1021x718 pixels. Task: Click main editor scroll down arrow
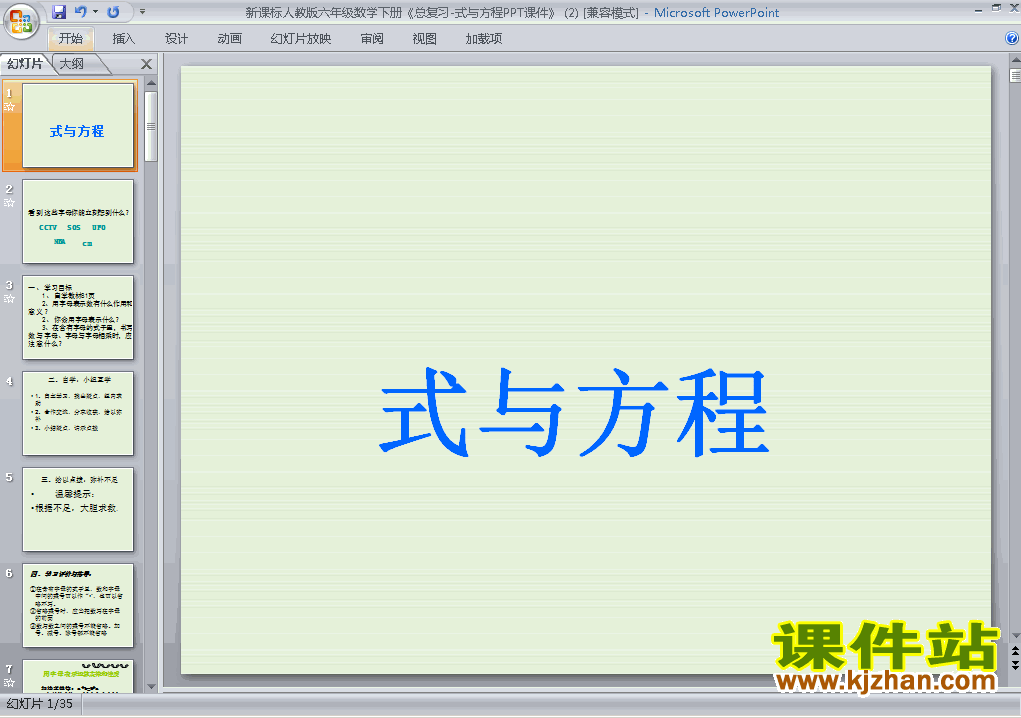[1015, 635]
